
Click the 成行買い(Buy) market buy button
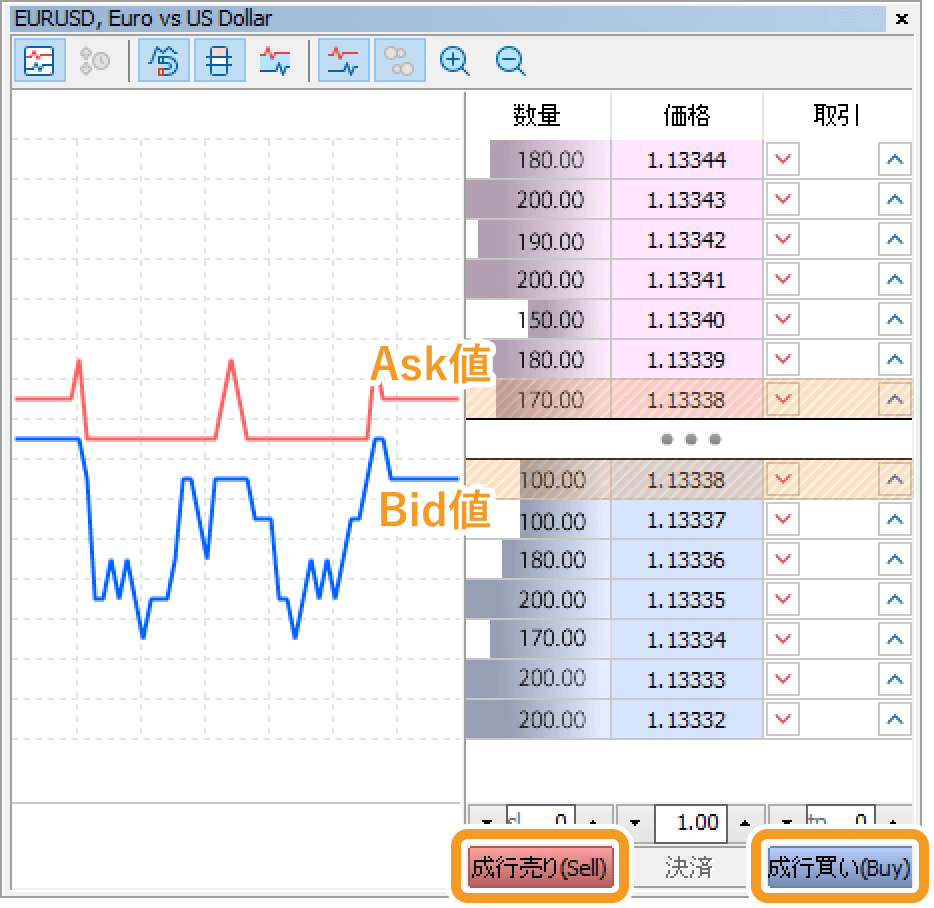coord(839,867)
